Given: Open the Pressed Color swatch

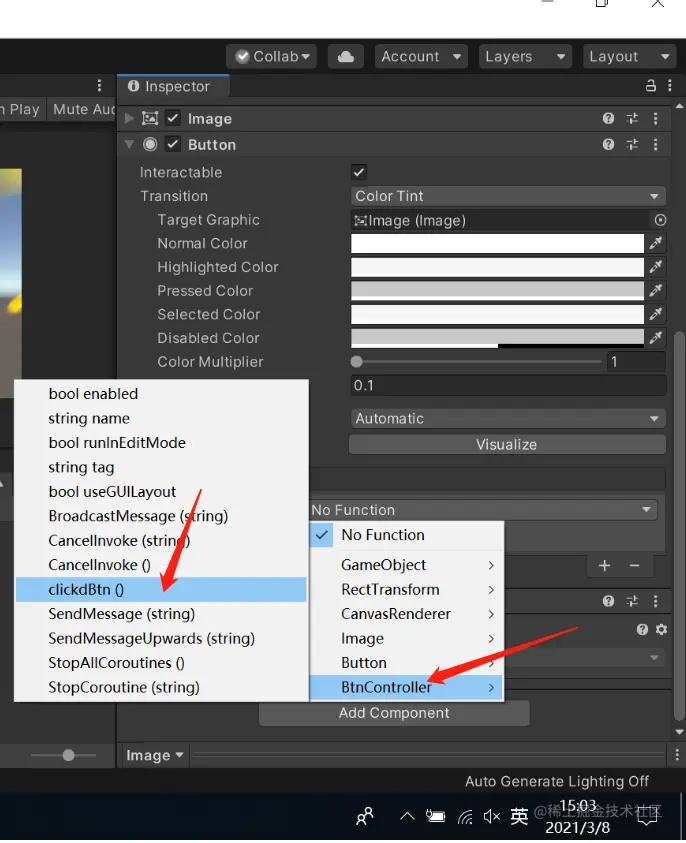Looking at the screenshot, I should point(497,290).
